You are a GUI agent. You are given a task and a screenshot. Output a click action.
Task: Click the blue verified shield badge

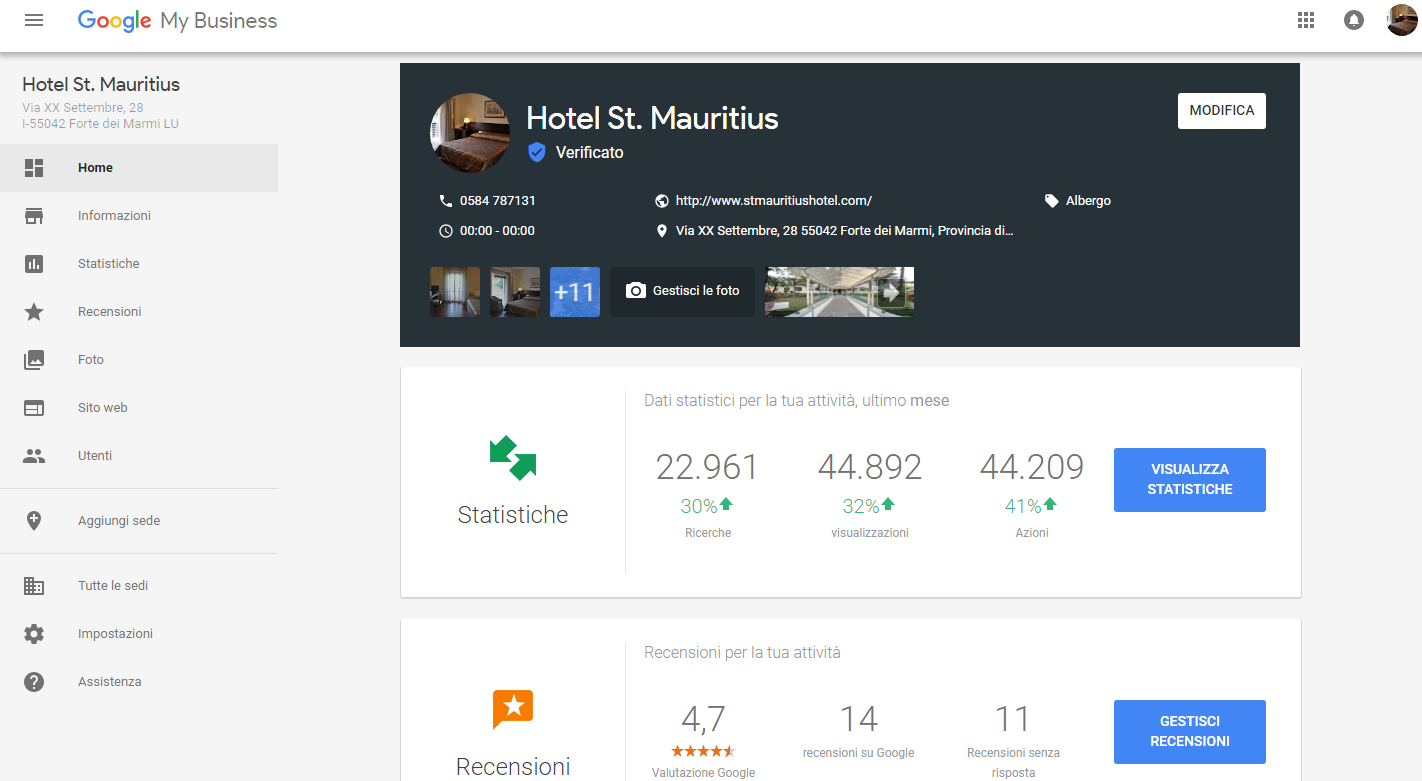click(537, 152)
